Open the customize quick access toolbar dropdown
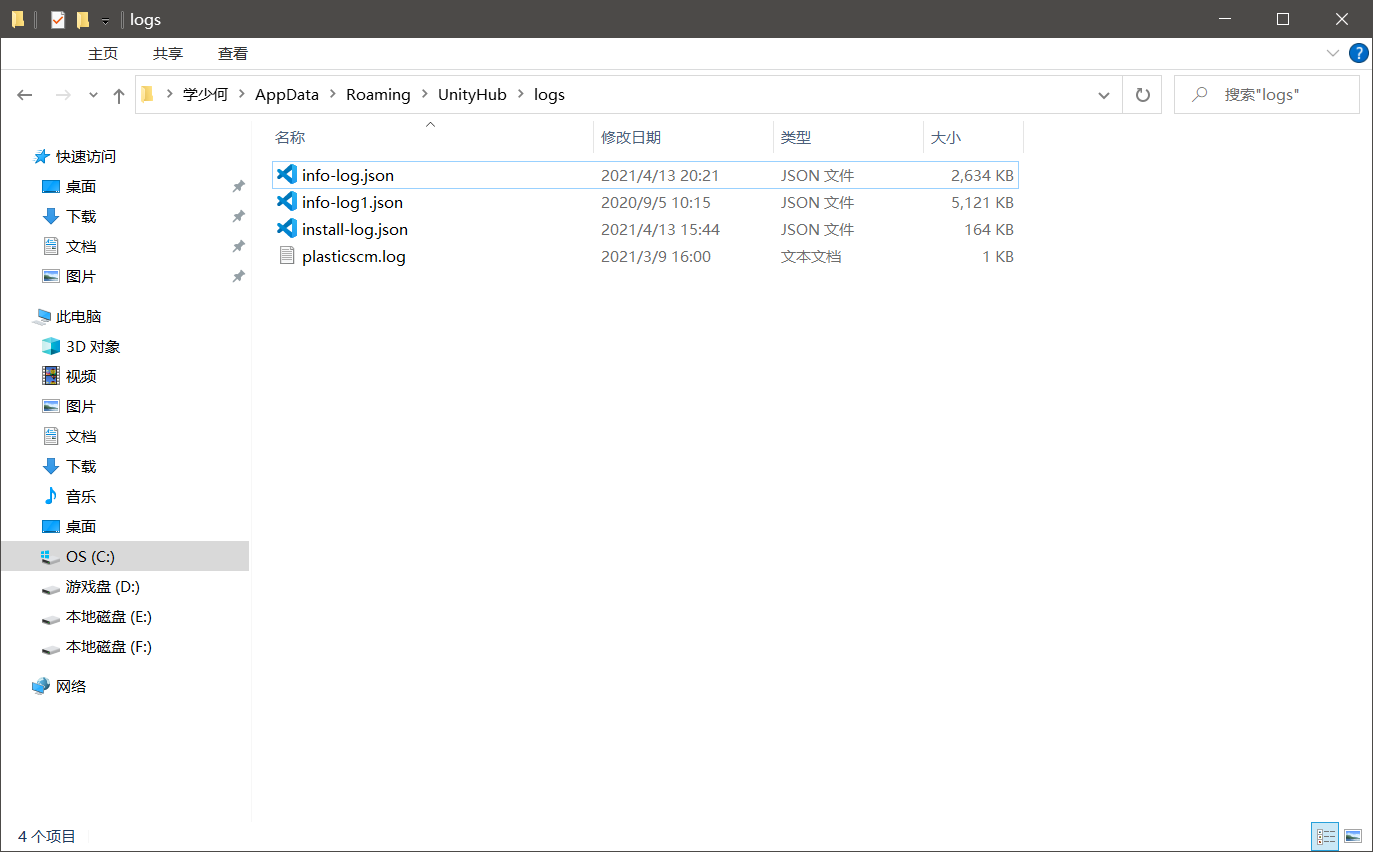The image size is (1373, 852). pyautogui.click(x=105, y=20)
